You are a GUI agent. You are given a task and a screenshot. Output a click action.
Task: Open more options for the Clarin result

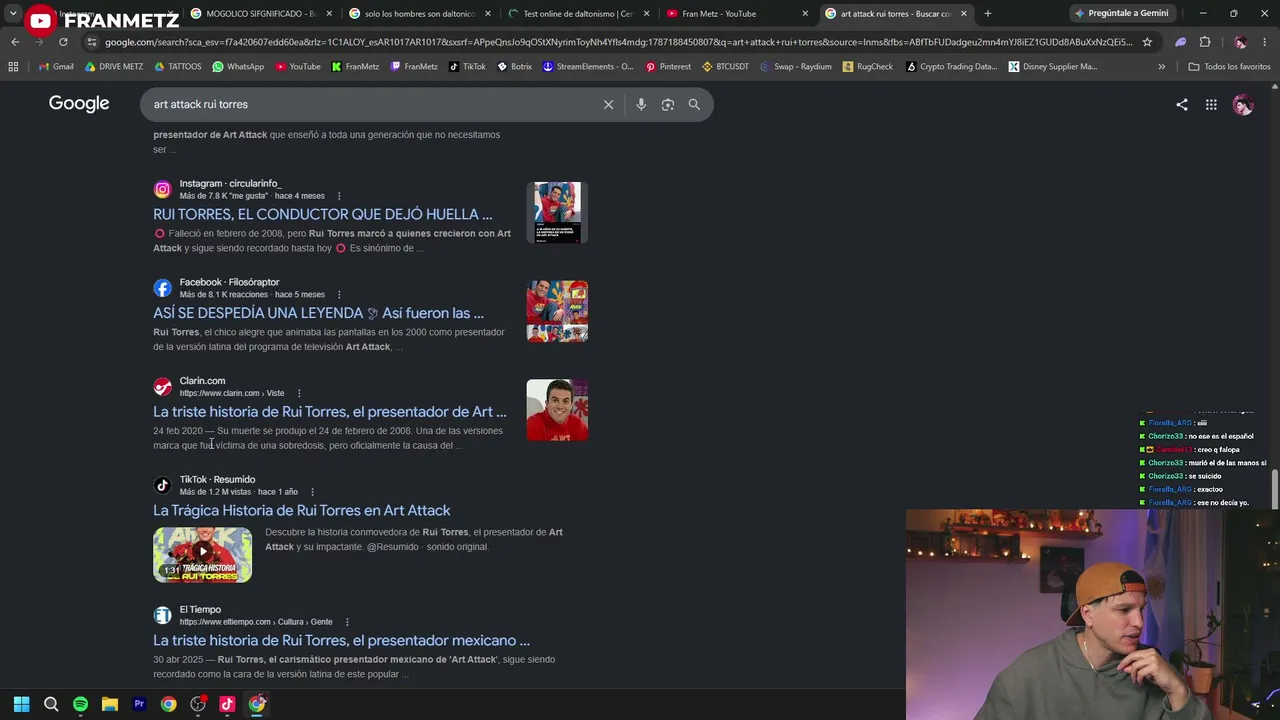click(298, 393)
